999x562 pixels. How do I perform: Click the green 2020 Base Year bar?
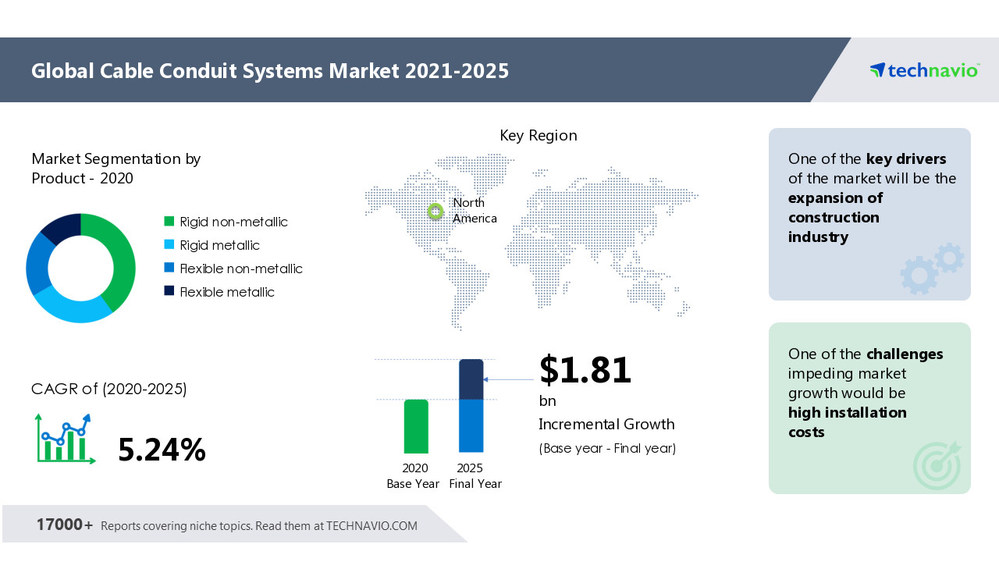[x=416, y=426]
